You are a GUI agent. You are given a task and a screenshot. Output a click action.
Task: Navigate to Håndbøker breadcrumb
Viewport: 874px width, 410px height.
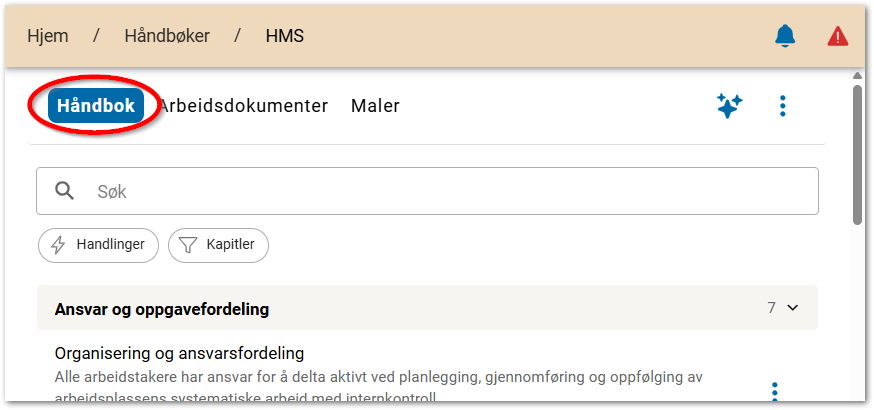coord(167,36)
